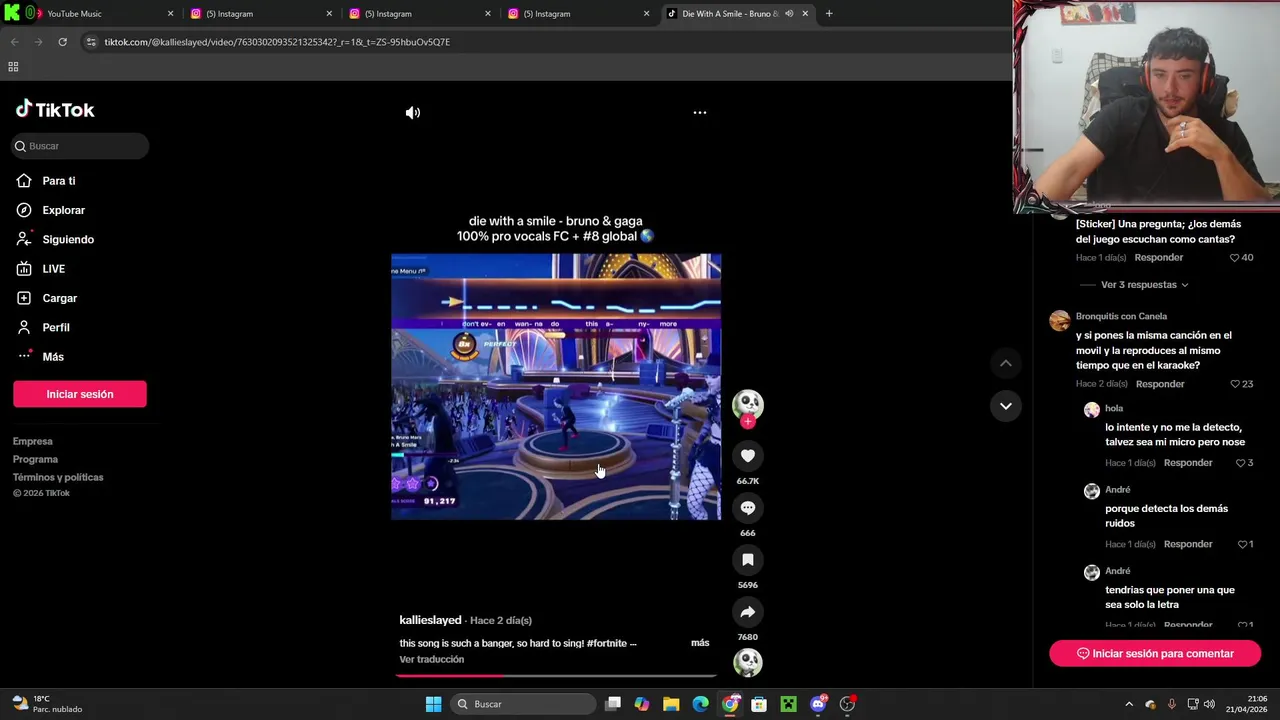Viewport: 1280px width, 720px height.
Task: Reply to Bronquitis con Canela's comment
Action: pyautogui.click(x=1160, y=384)
